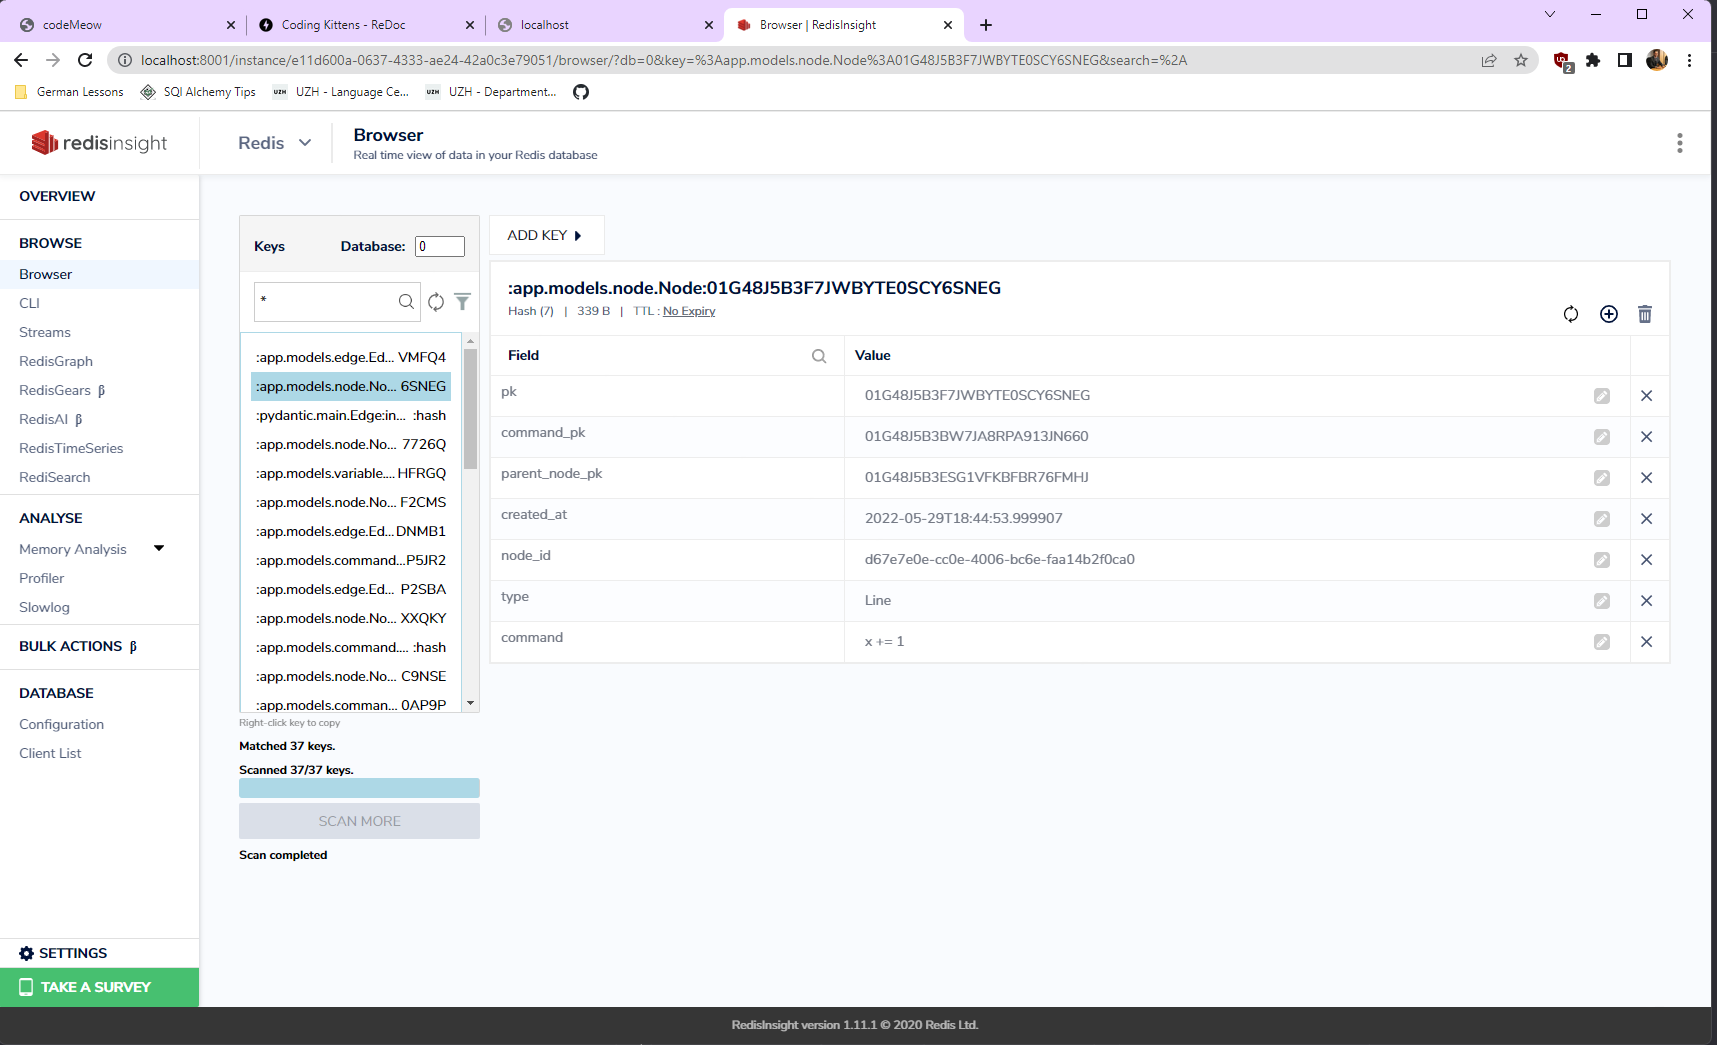Click the TAKE A SURVEY button
Screen dimensions: 1717x1045
(x=99, y=987)
